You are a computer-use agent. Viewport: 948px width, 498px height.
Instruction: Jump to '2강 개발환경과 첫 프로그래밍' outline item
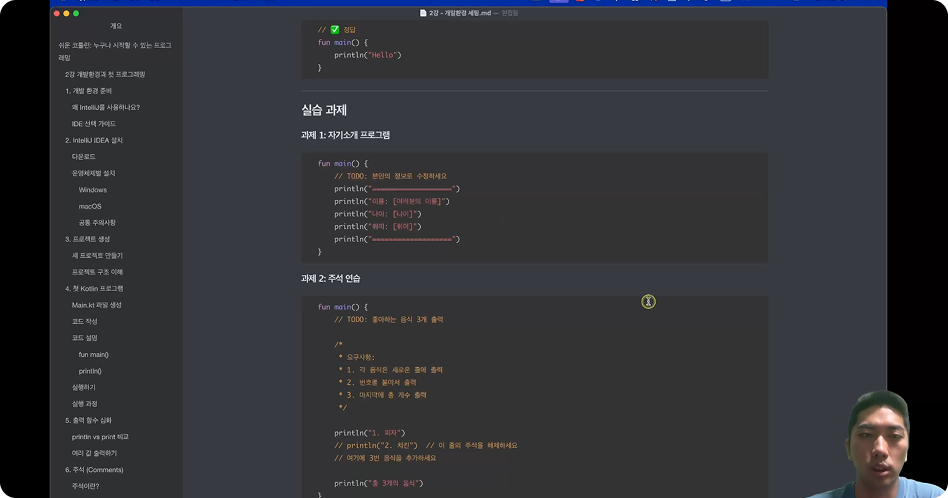click(105, 74)
